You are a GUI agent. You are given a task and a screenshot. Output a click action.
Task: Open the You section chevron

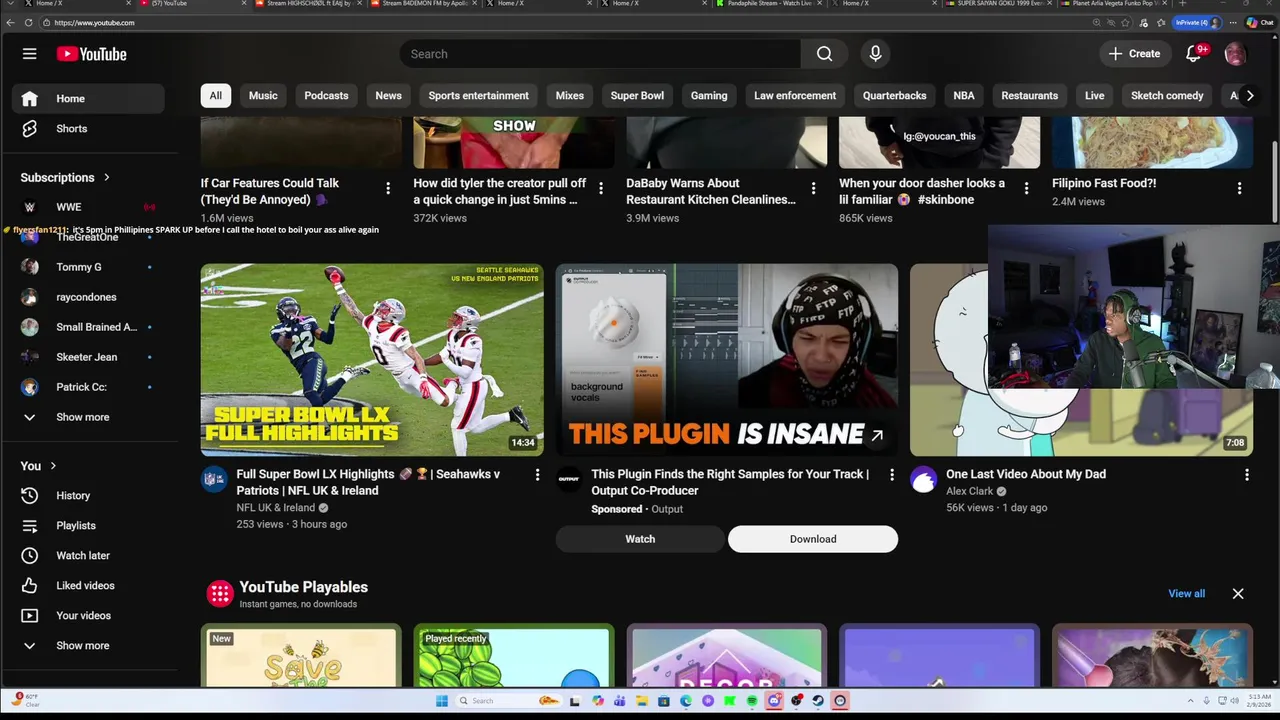[x=53, y=466]
